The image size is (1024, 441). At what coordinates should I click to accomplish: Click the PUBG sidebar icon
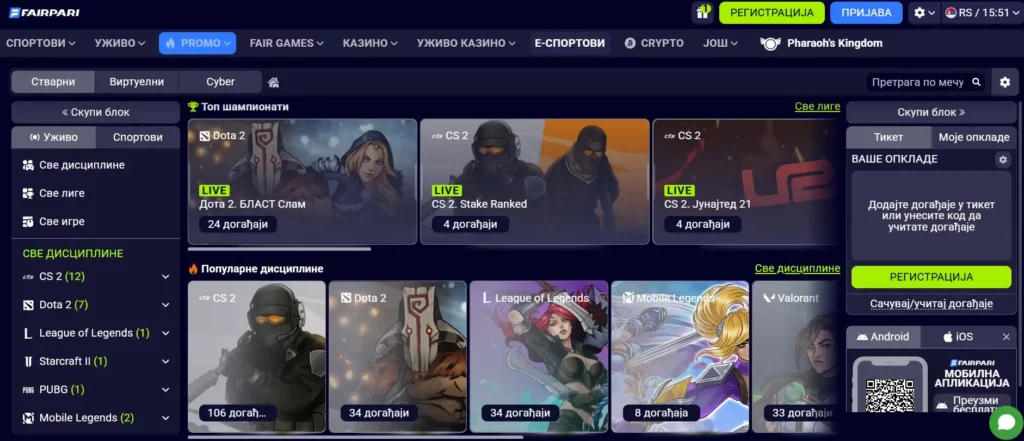pyautogui.click(x=27, y=390)
